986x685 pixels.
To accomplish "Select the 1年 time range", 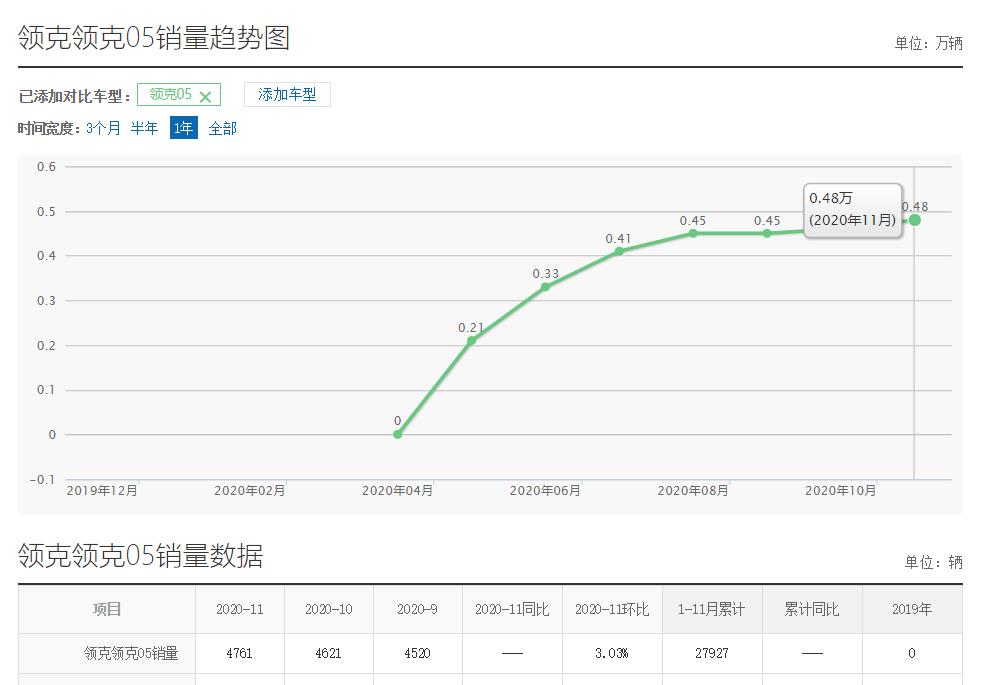I will coord(184,128).
